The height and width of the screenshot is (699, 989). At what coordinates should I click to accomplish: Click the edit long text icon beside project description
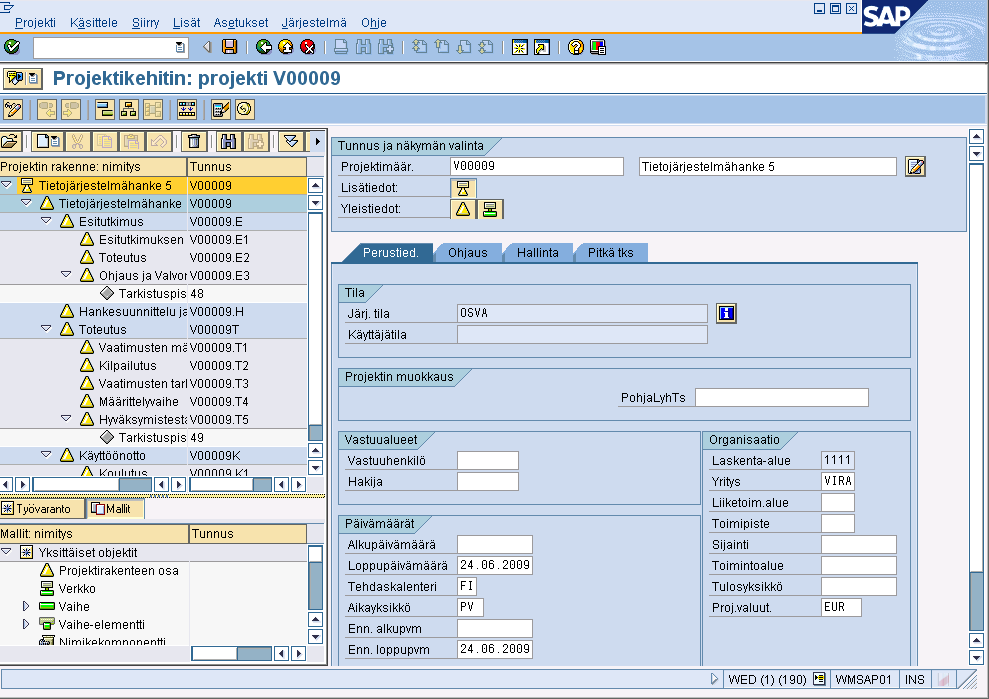[915, 167]
